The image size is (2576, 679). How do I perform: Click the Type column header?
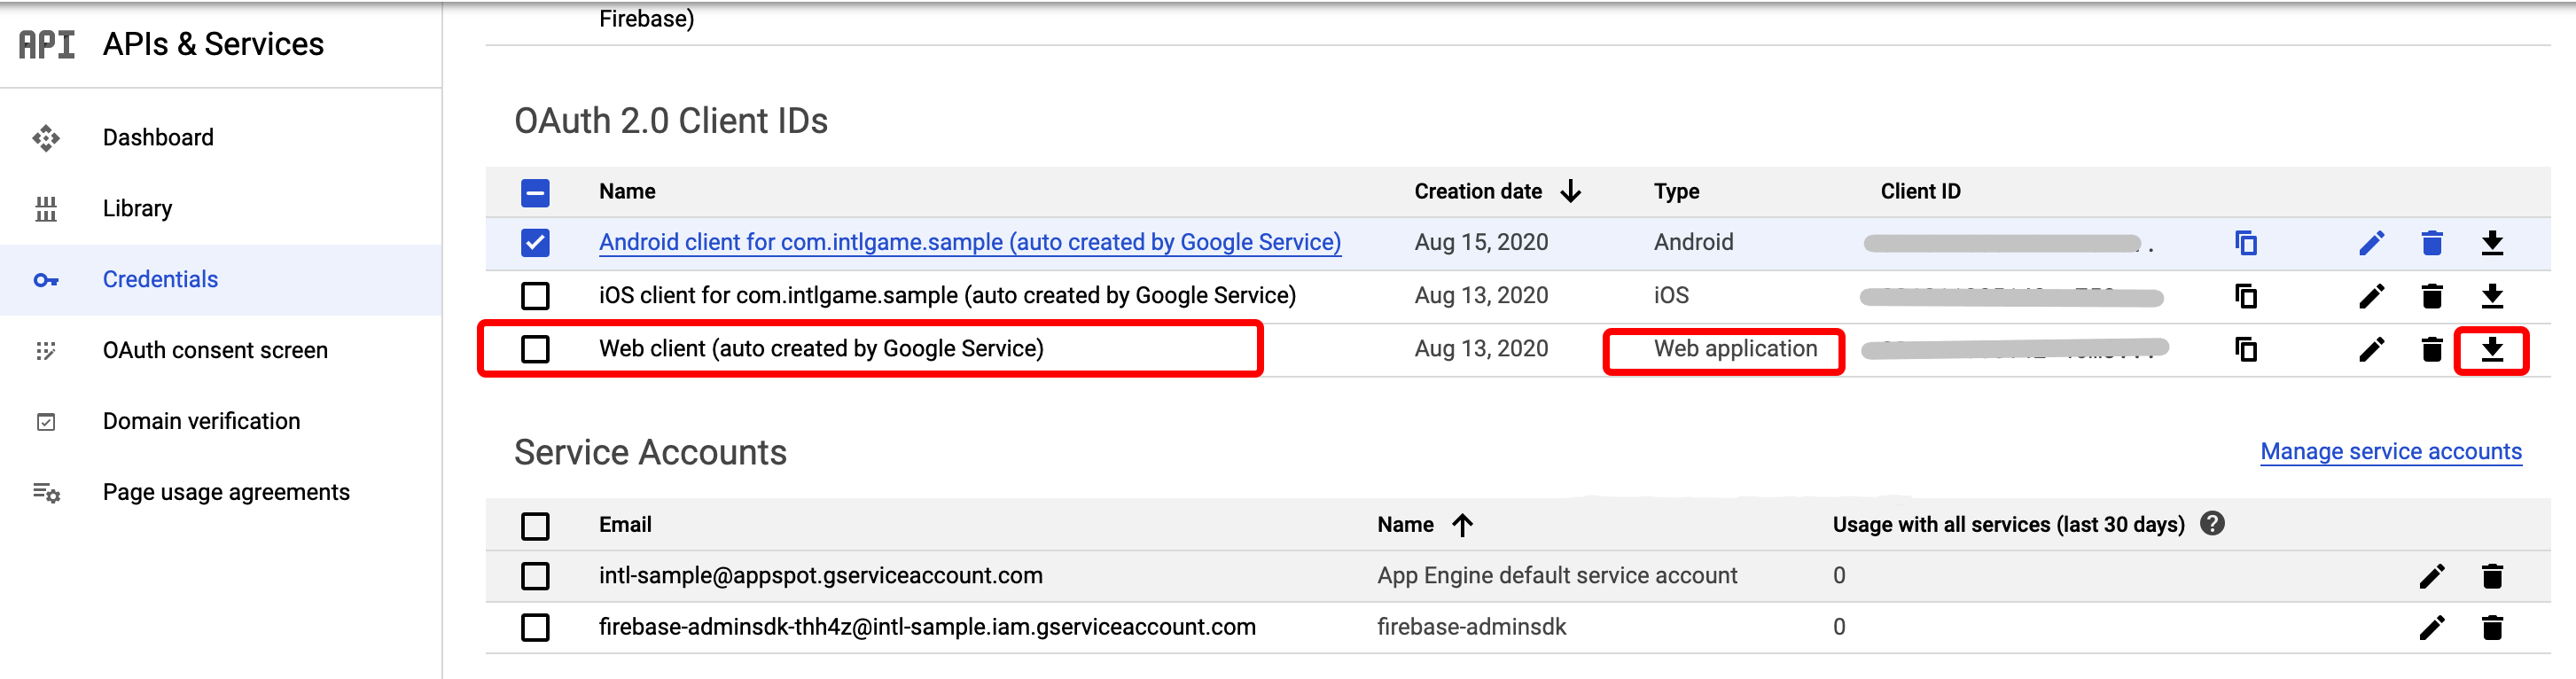(x=1676, y=191)
